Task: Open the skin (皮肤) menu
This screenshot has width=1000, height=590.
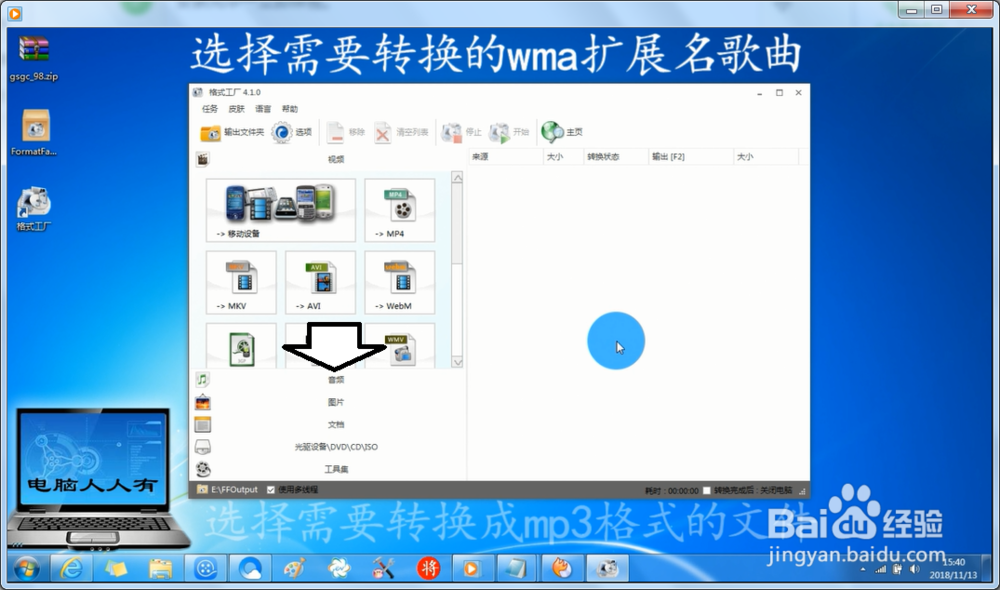Action: coord(237,109)
